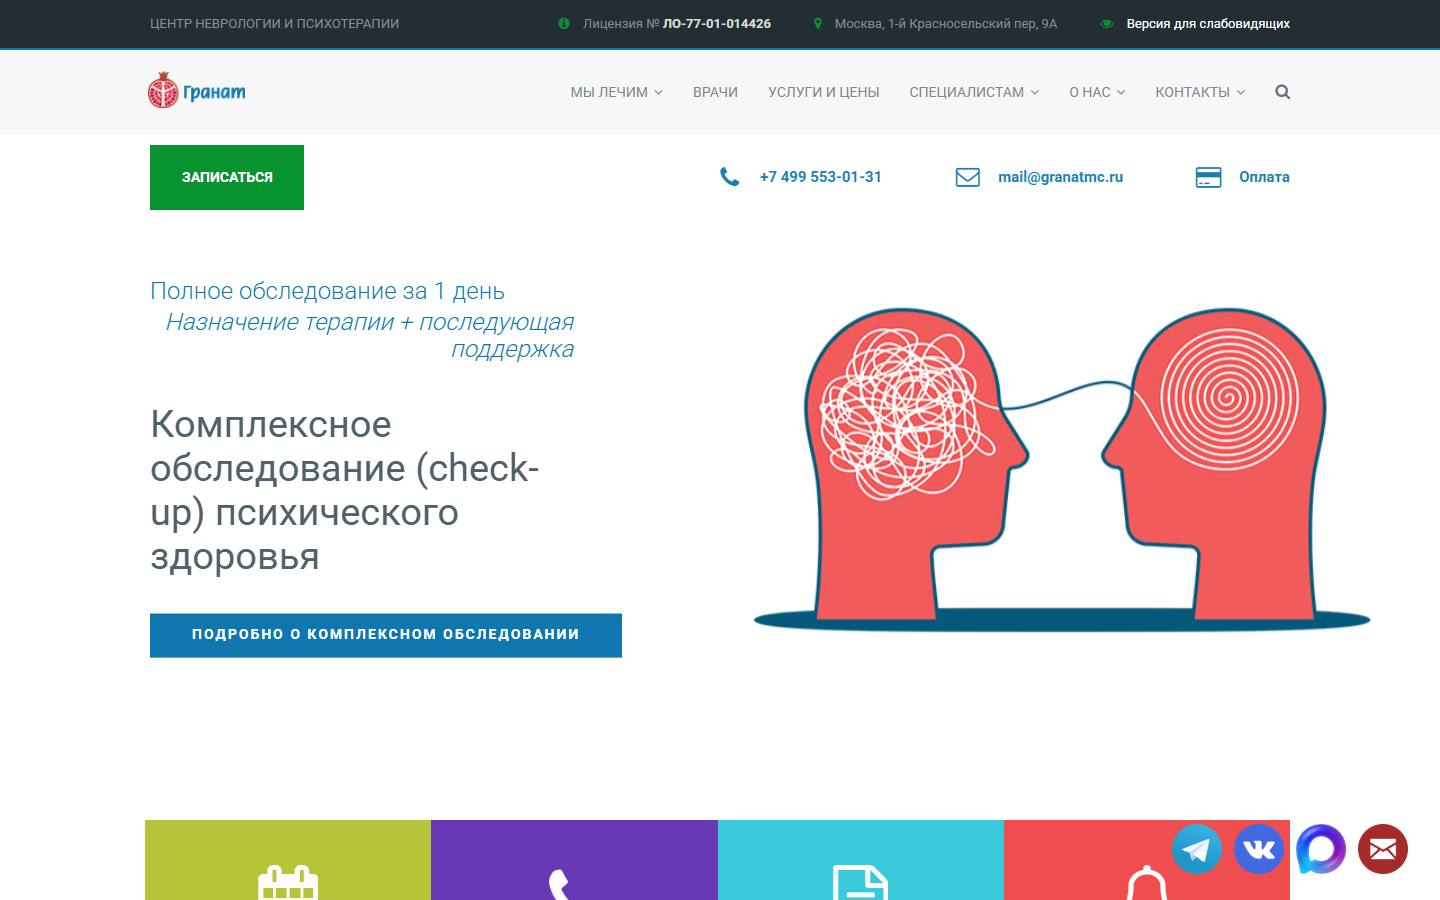Click the two heads illustration
The height and width of the screenshot is (900, 1440).
pyautogui.click(x=1062, y=470)
